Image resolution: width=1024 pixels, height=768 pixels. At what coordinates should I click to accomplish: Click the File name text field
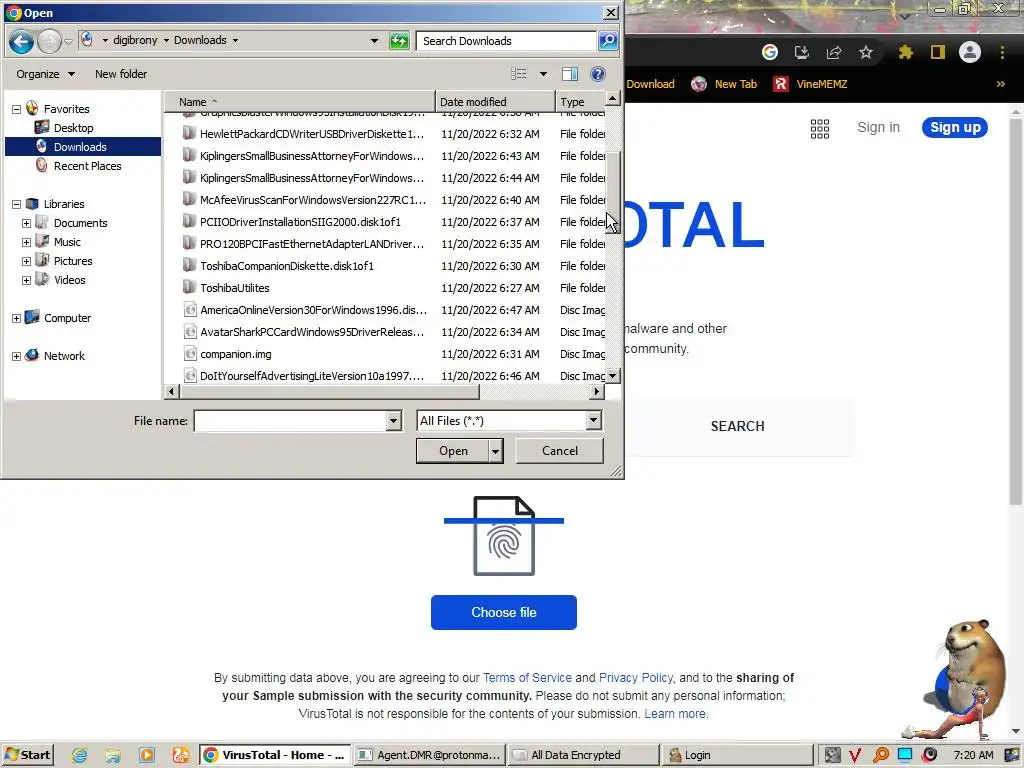coord(290,421)
